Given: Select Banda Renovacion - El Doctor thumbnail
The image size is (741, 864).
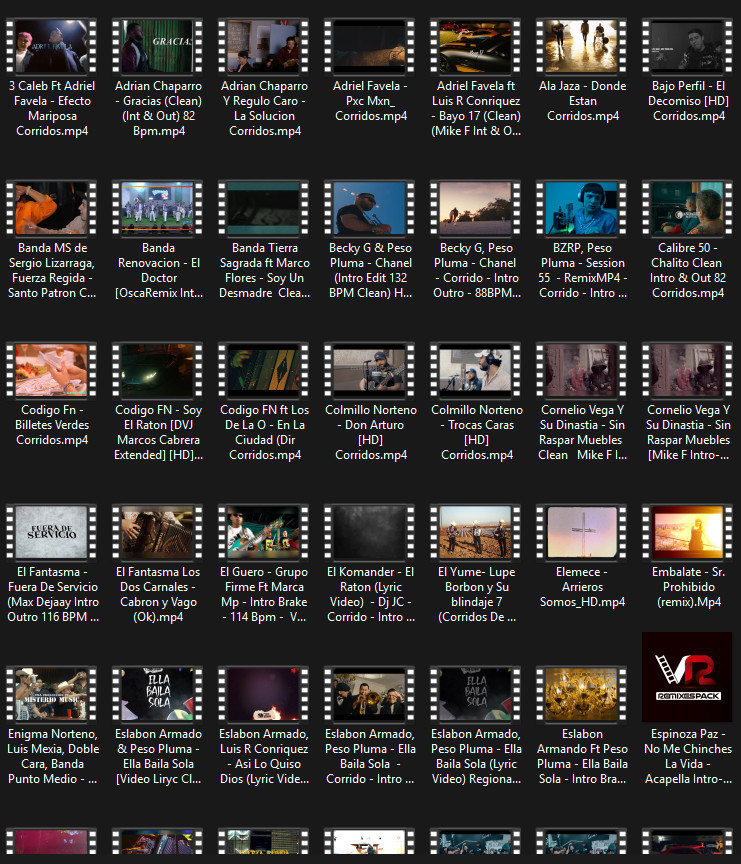Looking at the screenshot, I should click(158, 208).
